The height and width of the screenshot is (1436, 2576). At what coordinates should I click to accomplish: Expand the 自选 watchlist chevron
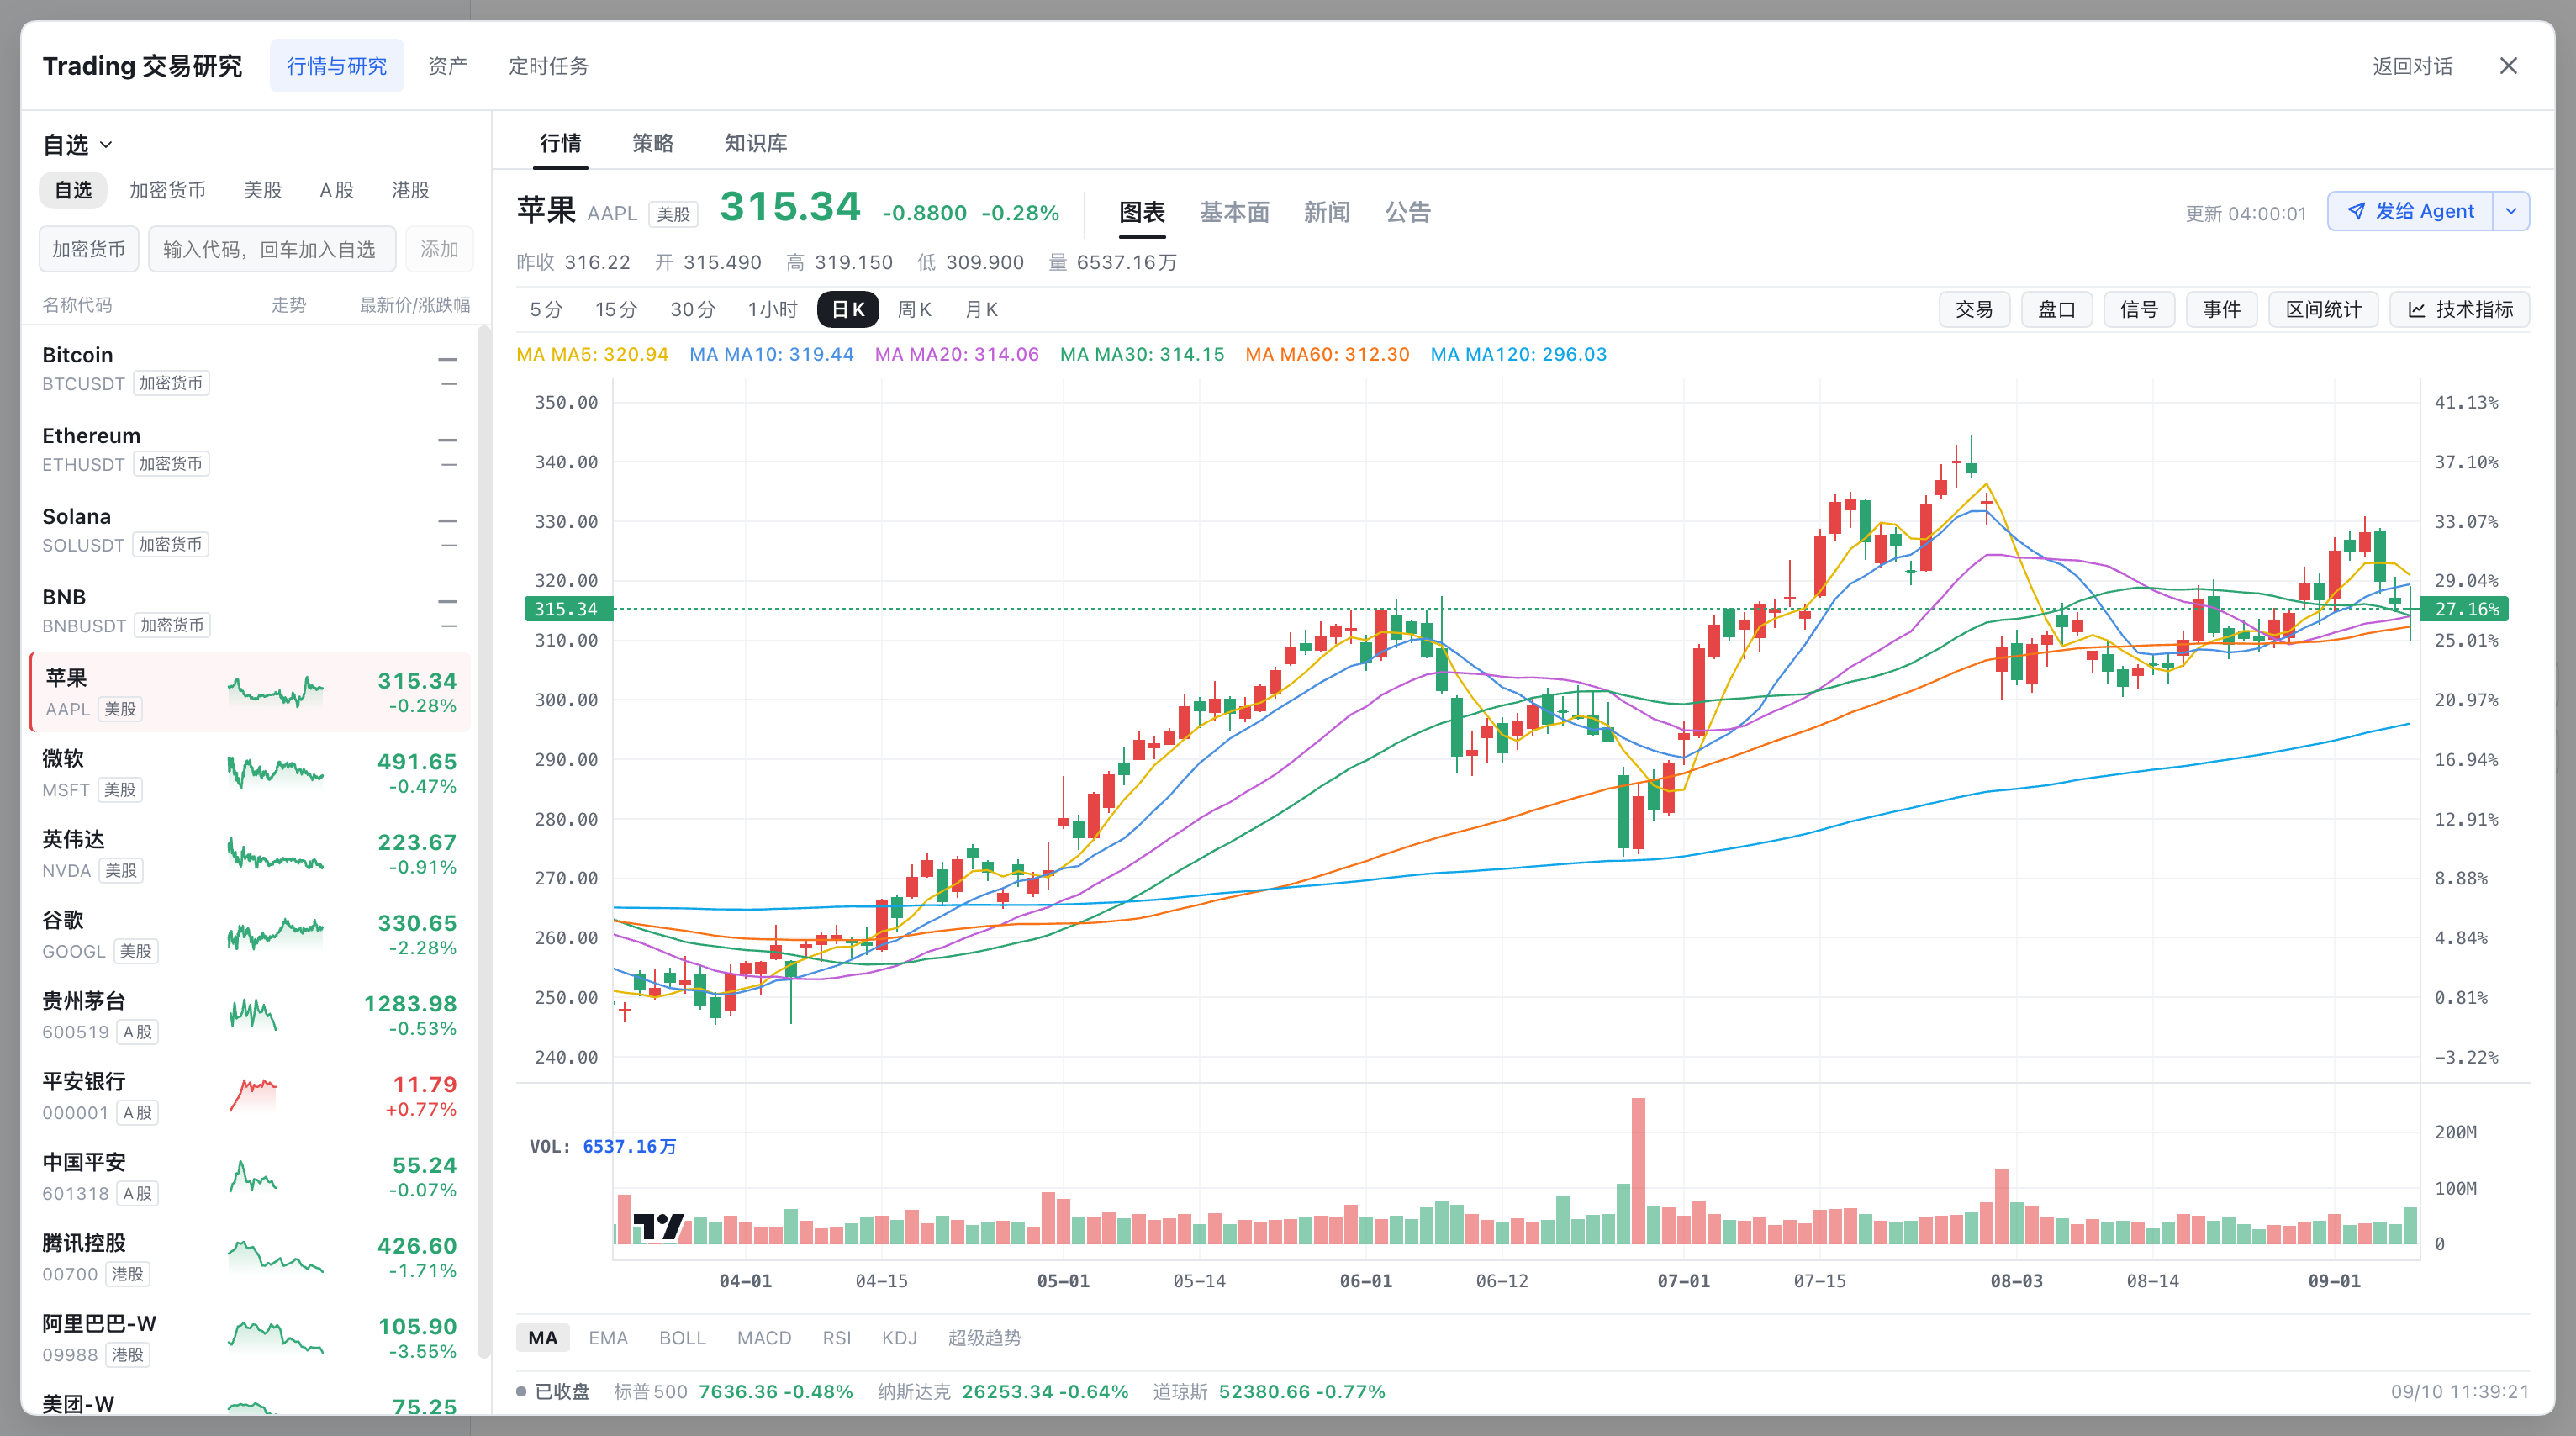pyautogui.click(x=106, y=145)
